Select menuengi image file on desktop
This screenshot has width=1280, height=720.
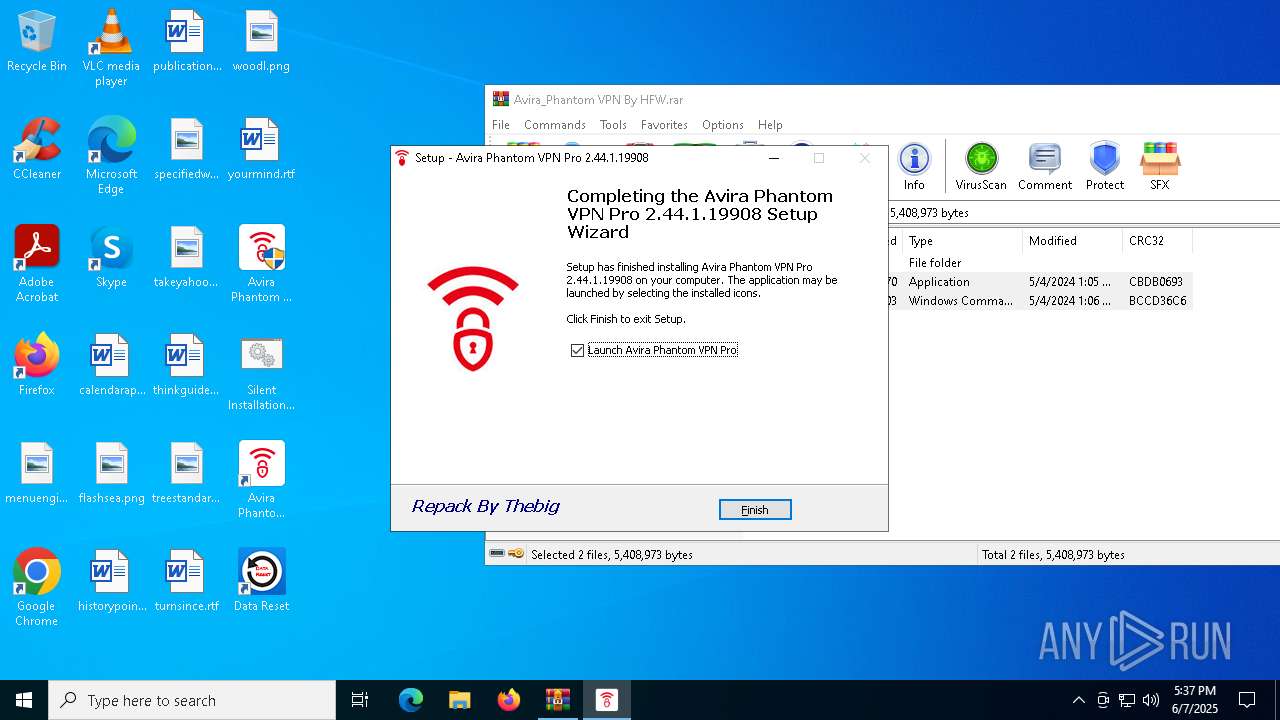click(x=37, y=473)
